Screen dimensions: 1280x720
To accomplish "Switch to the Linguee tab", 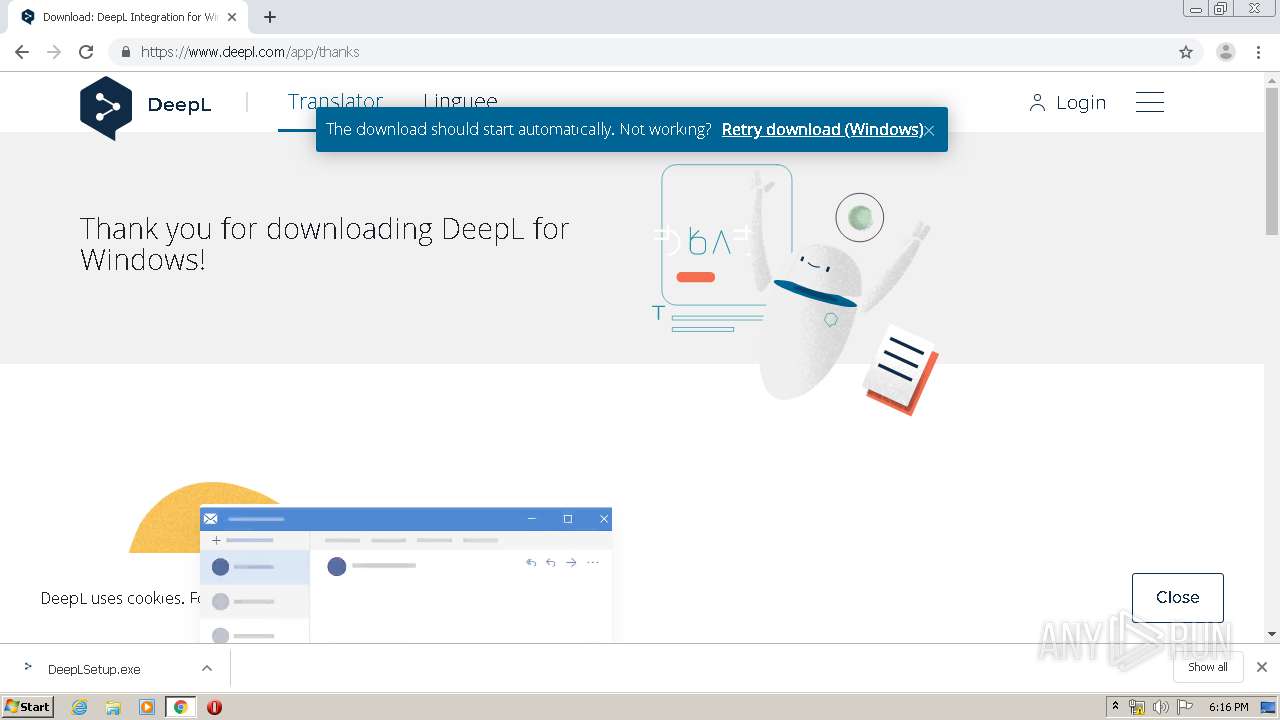I will click(460, 101).
